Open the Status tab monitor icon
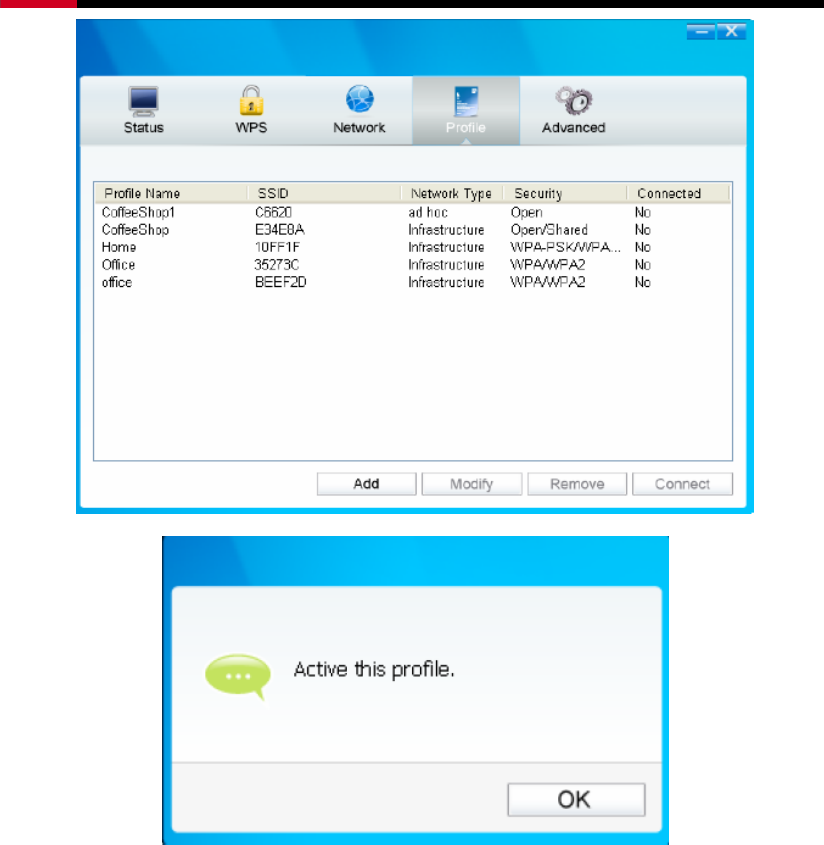This screenshot has width=824, height=845. (143, 101)
